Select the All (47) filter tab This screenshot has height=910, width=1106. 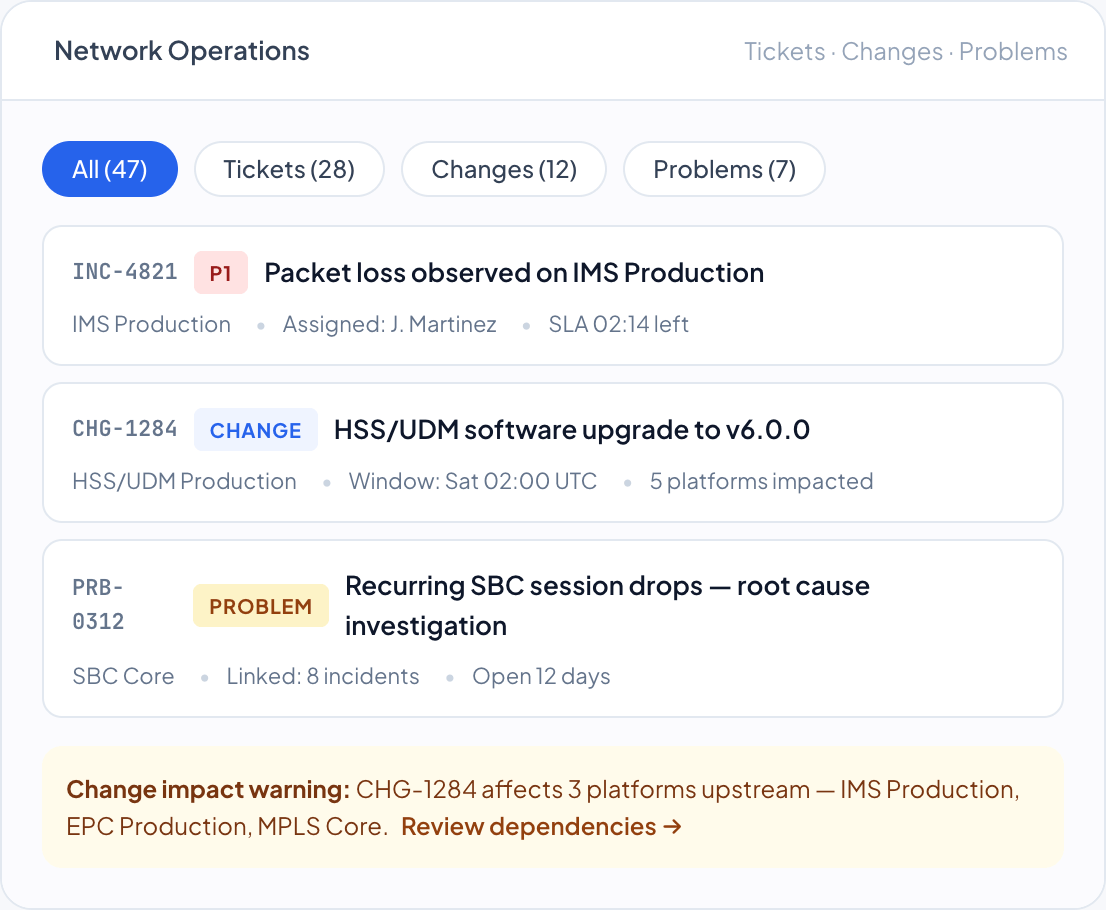110,169
